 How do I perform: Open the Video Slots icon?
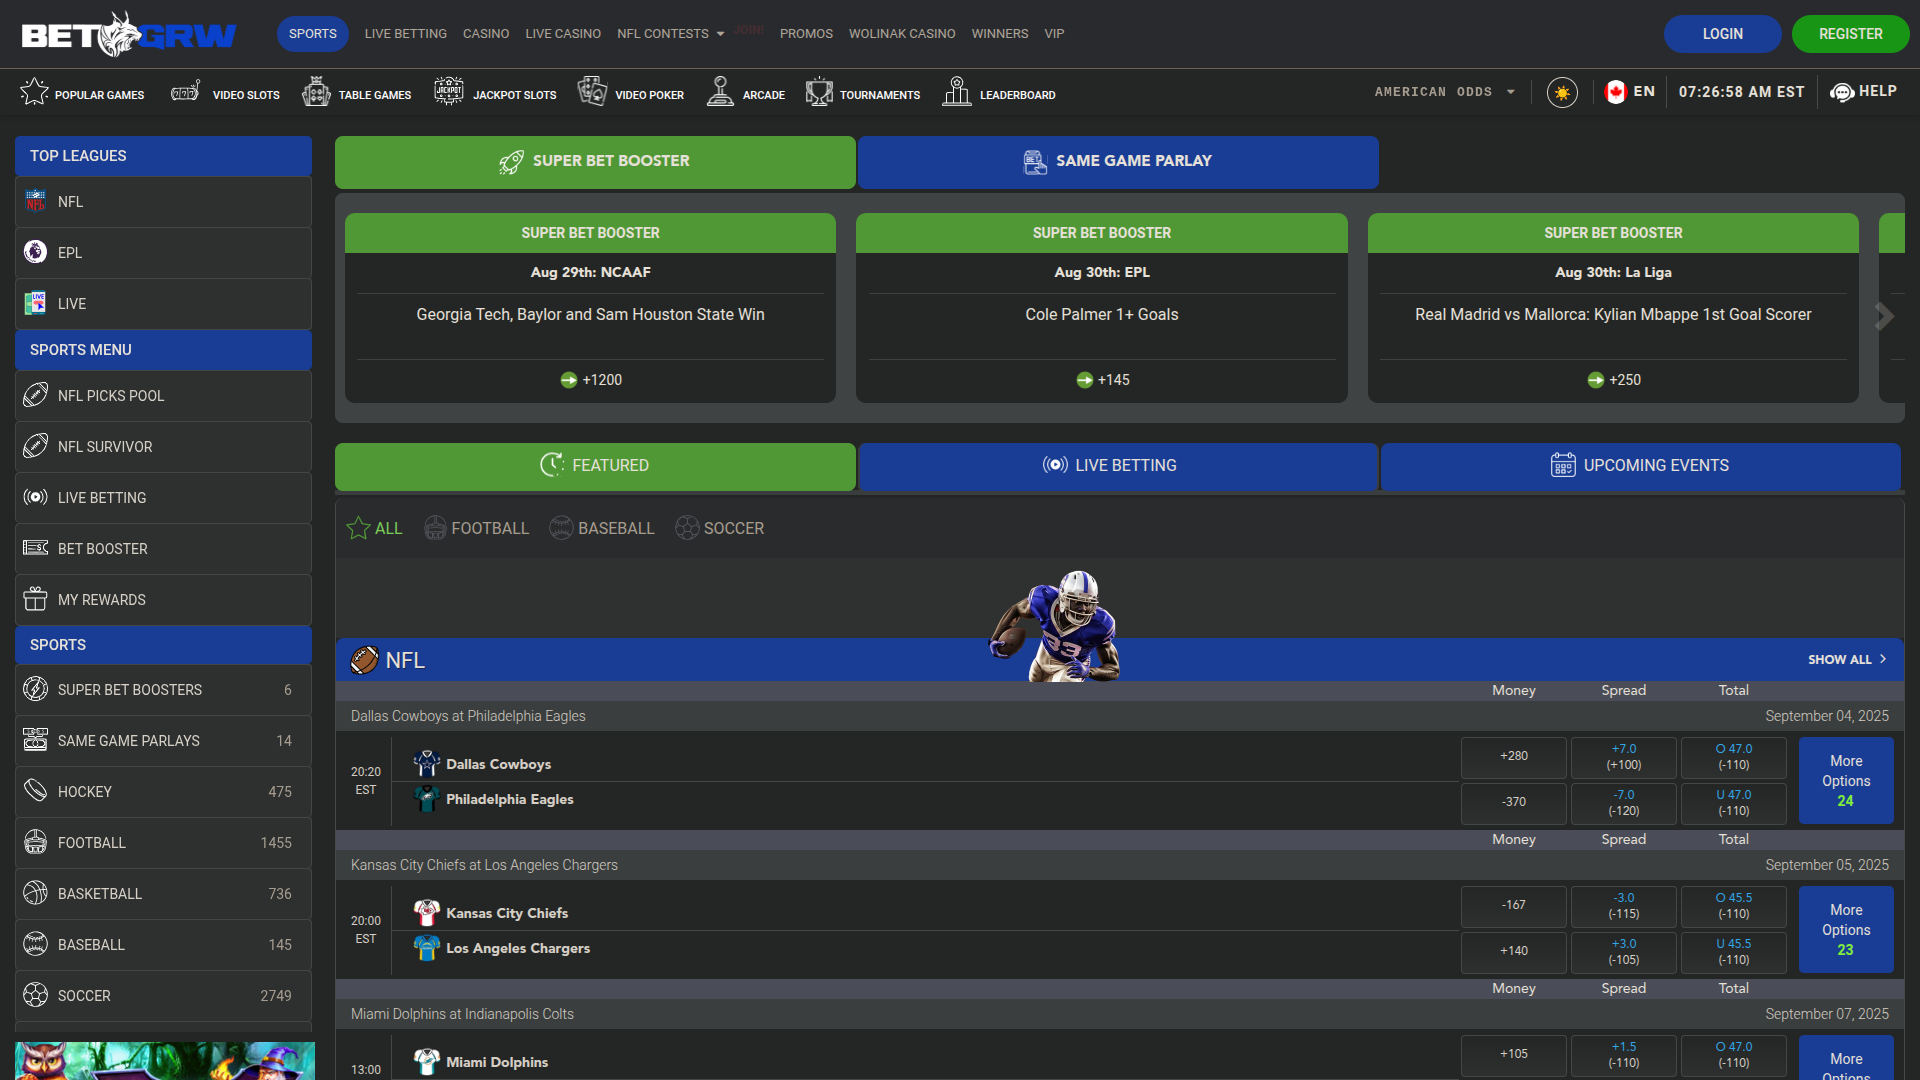186,92
